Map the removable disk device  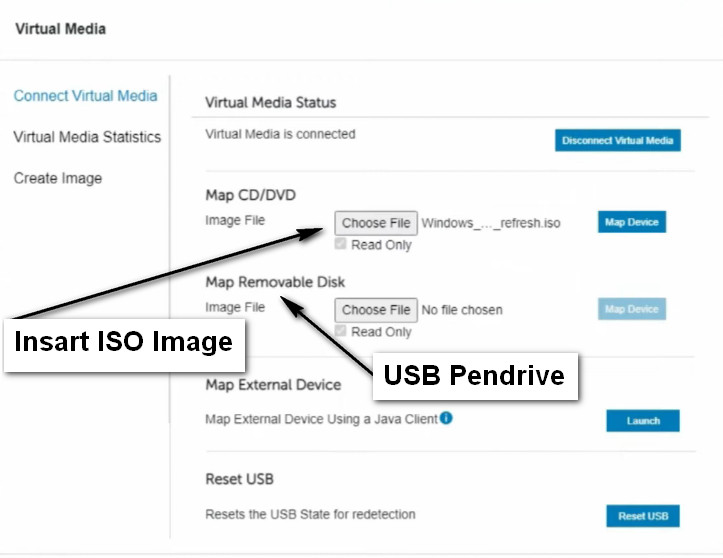pos(632,309)
